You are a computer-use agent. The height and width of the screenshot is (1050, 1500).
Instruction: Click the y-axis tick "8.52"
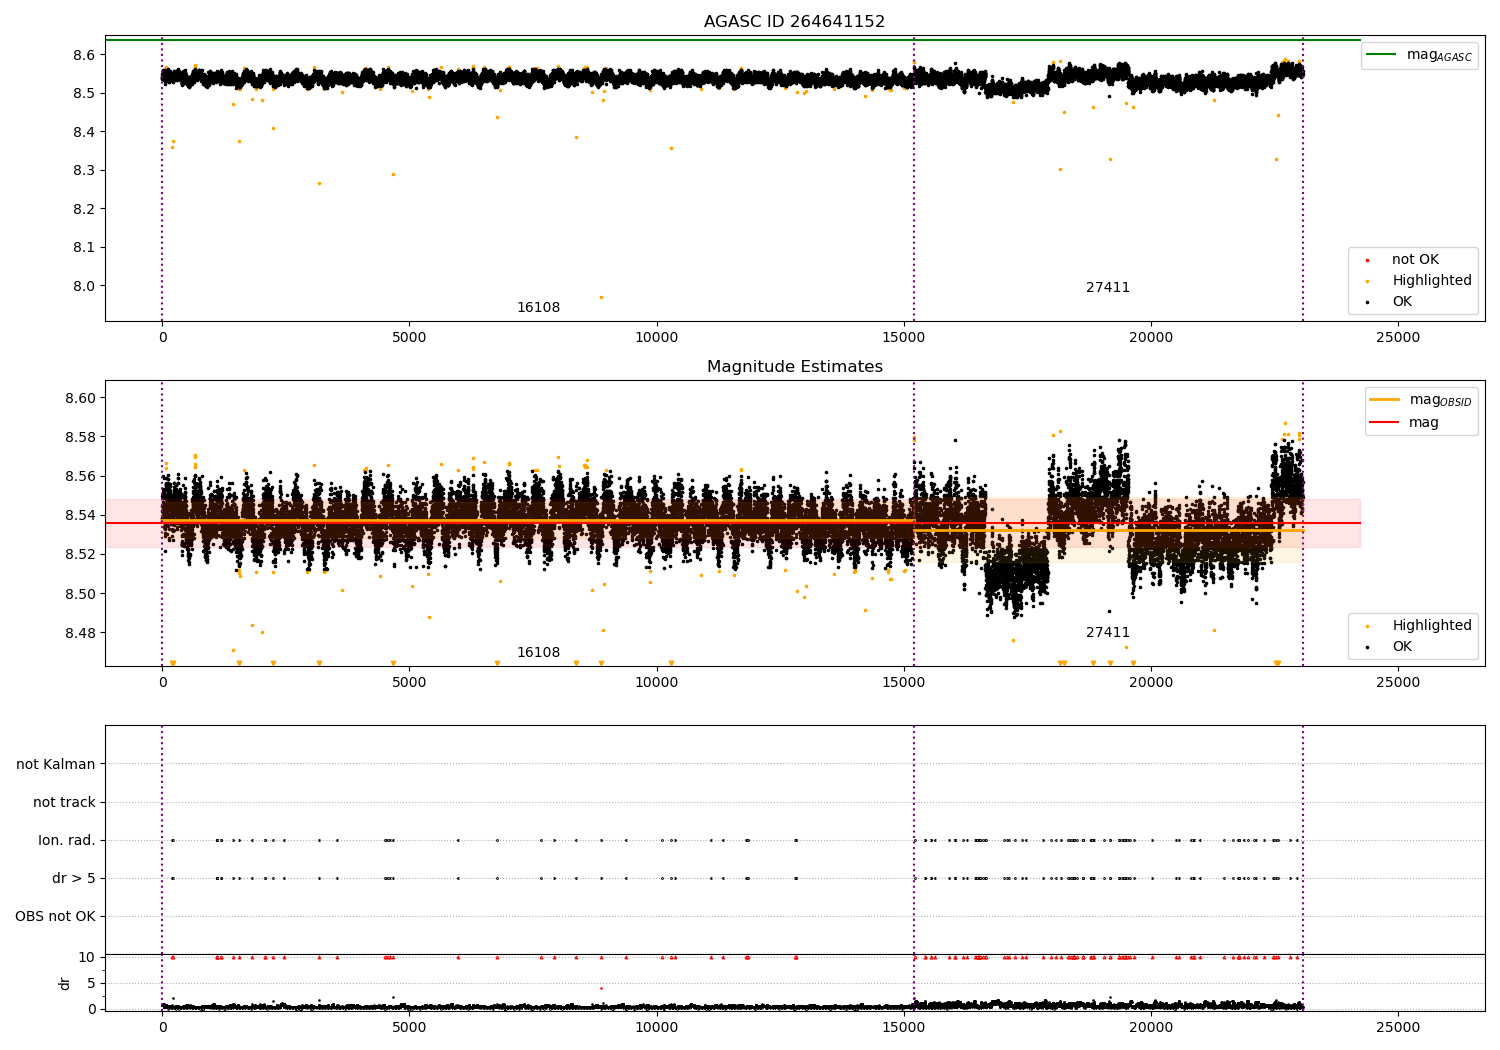pos(80,554)
